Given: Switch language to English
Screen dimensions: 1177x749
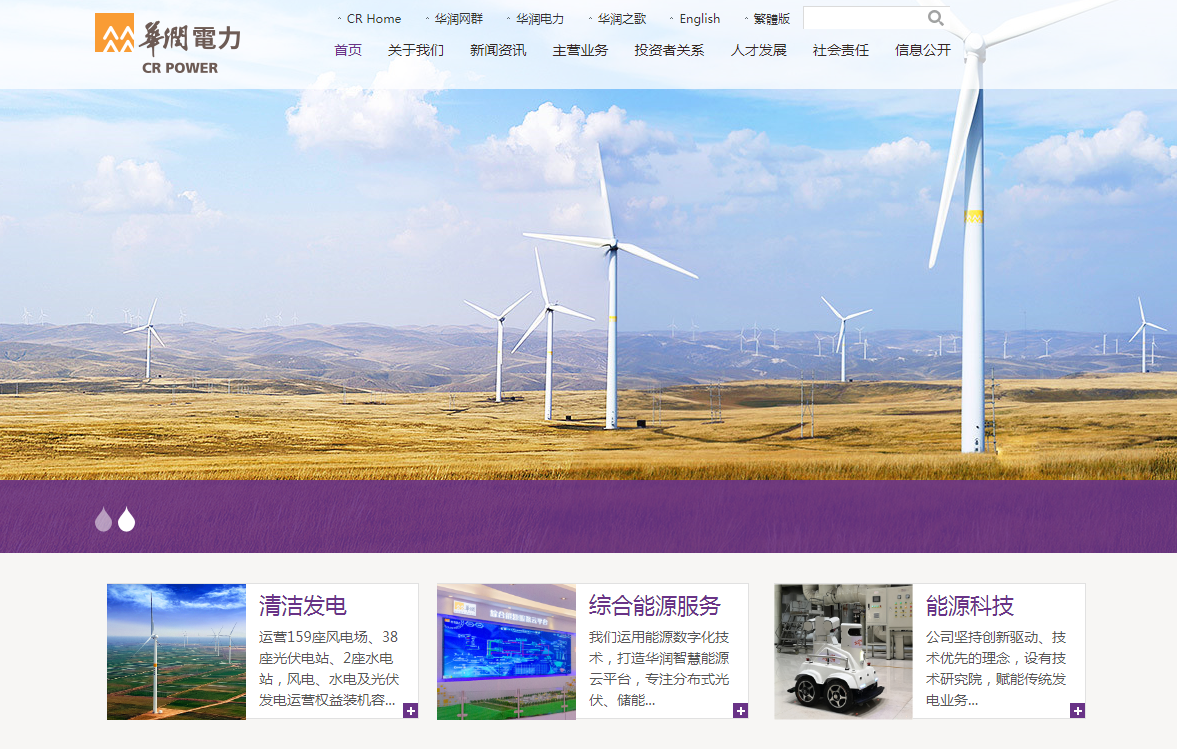Looking at the screenshot, I should pos(699,19).
